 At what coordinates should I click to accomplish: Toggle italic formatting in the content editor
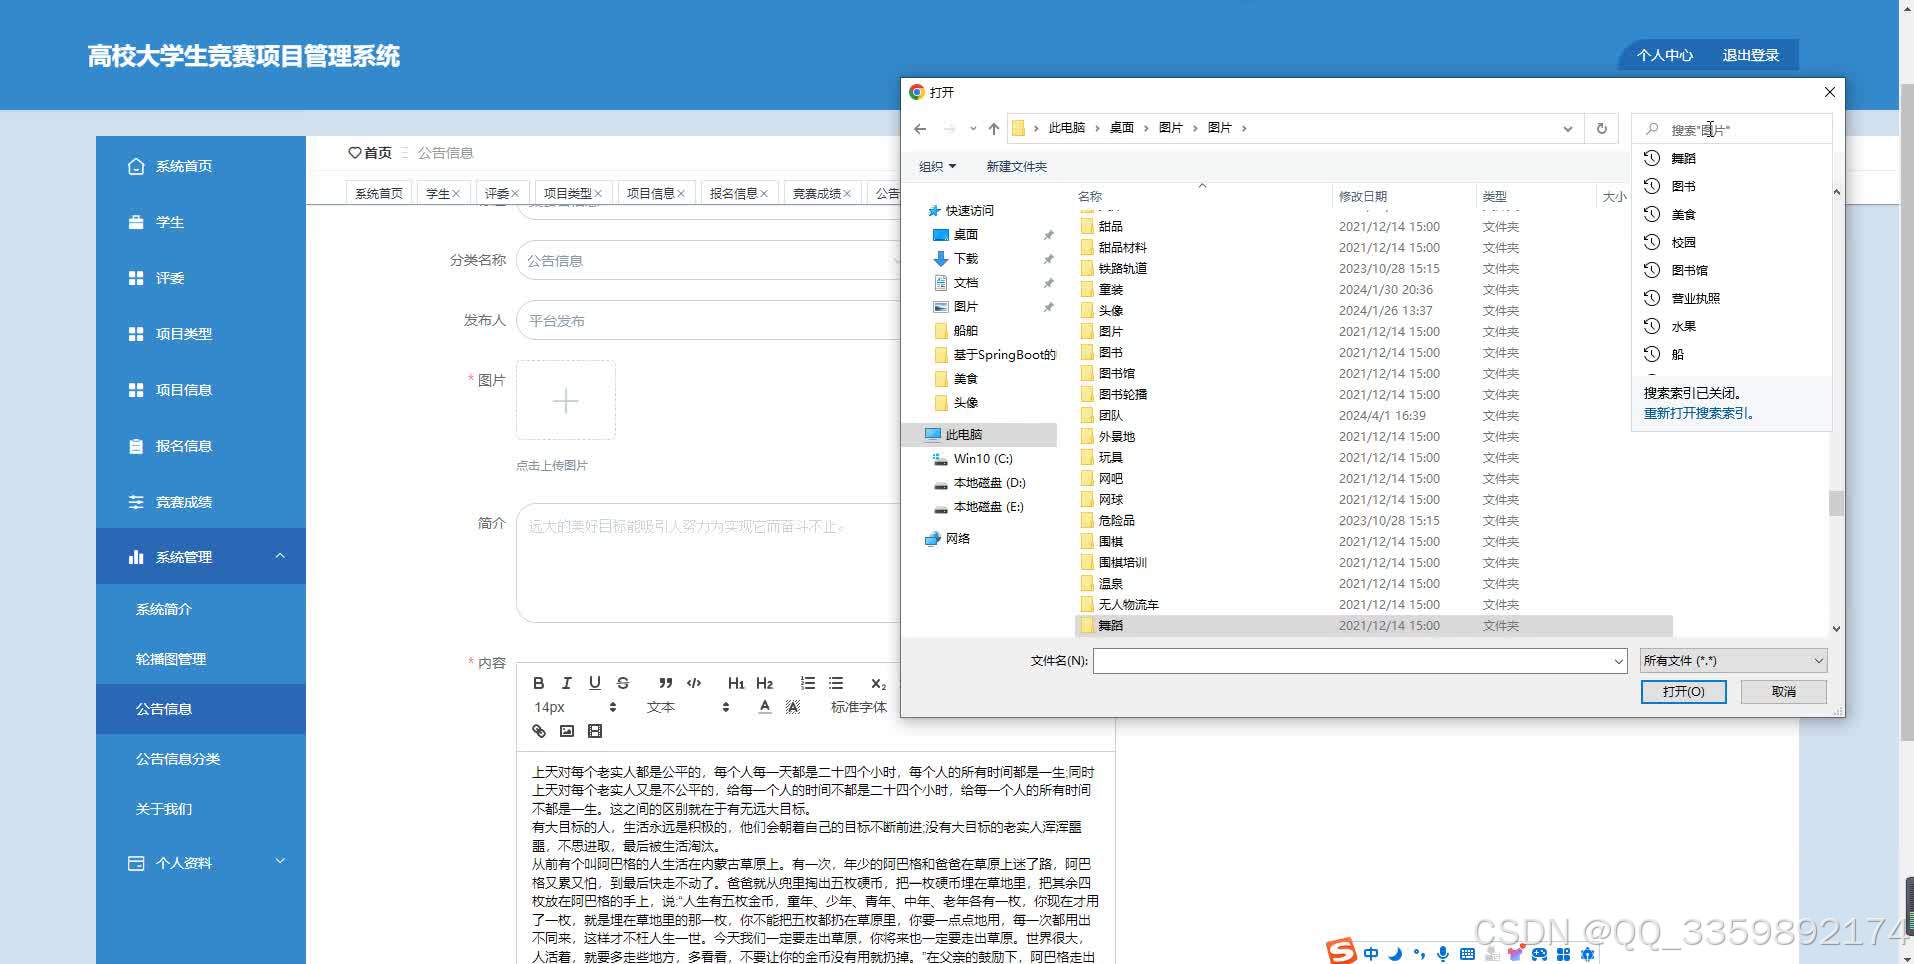pos(566,683)
